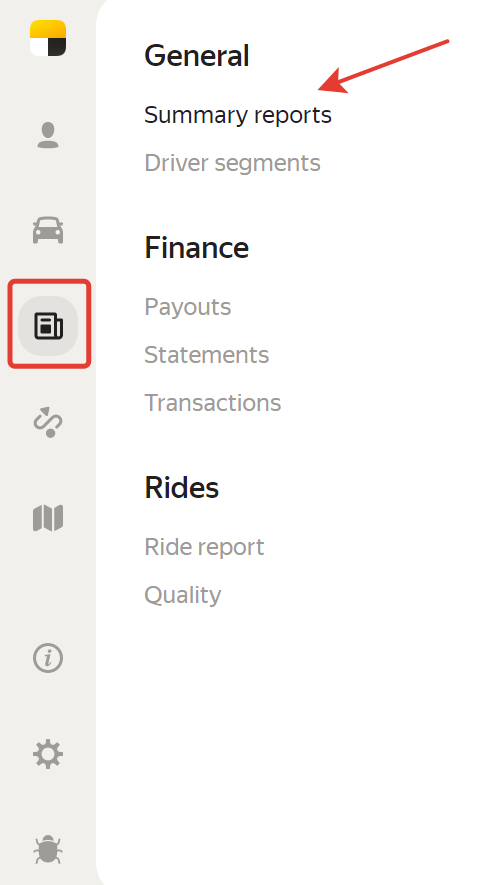Open the Ride report page
This screenshot has height=885, width=490.
[204, 547]
